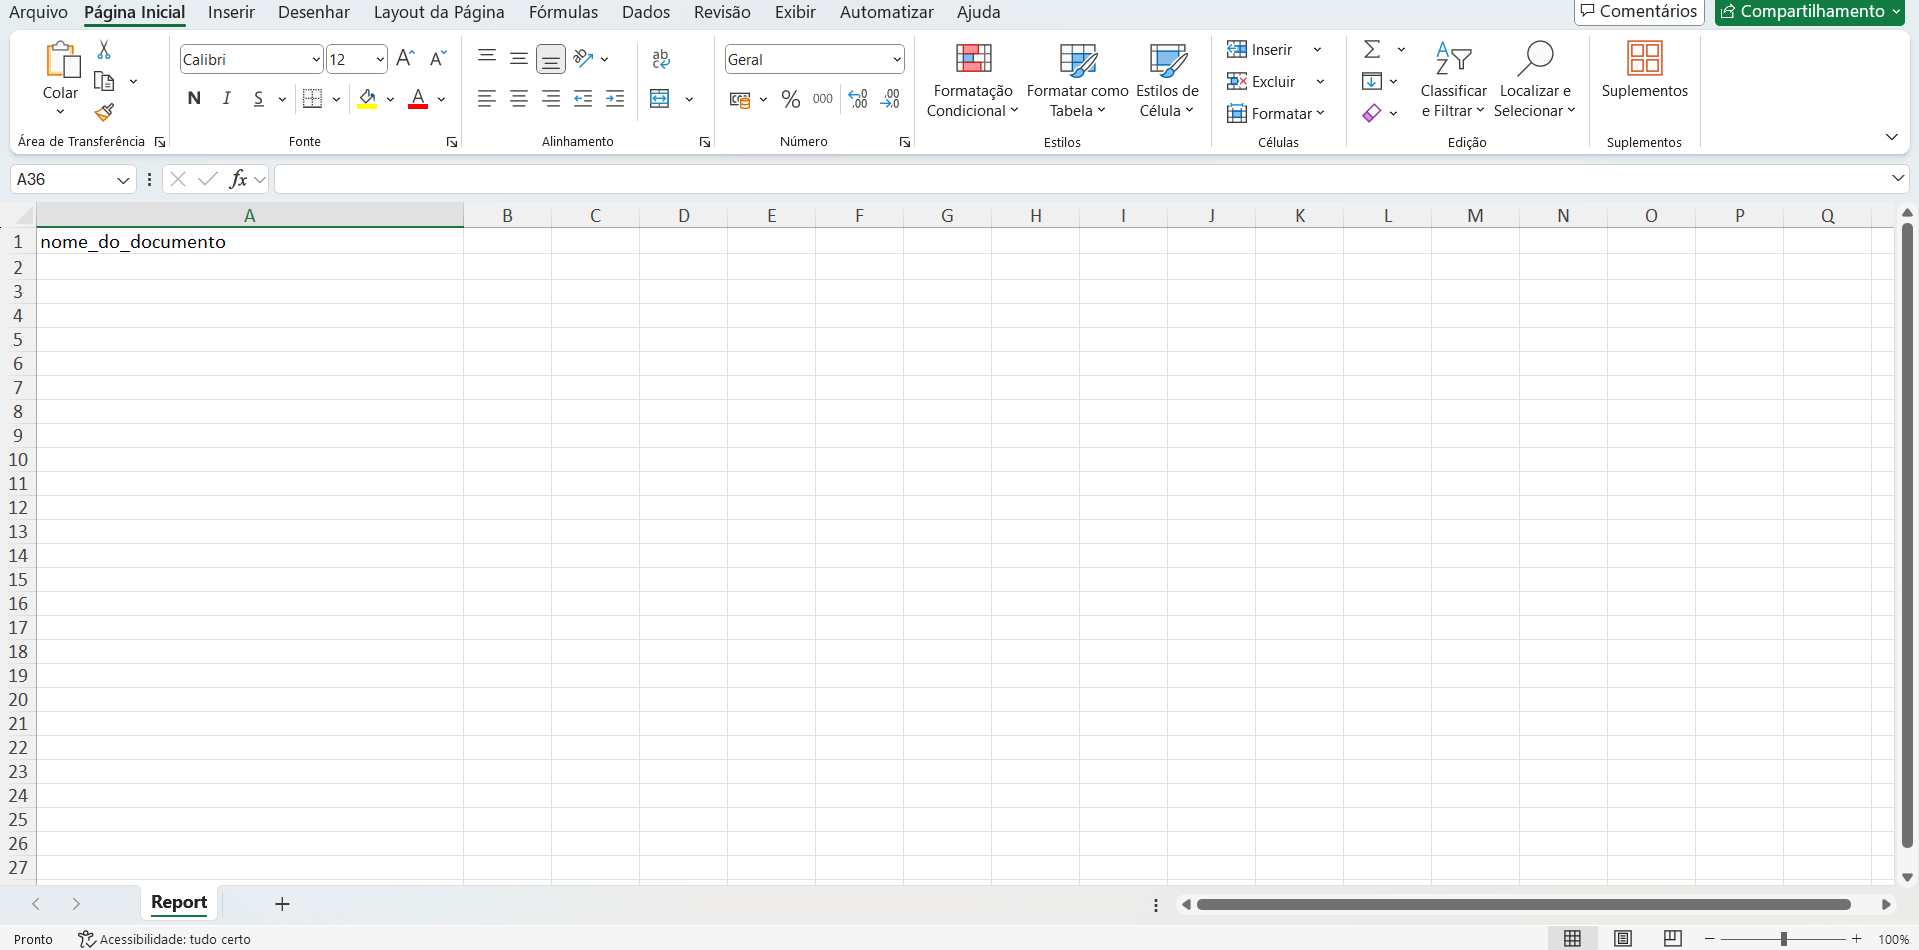Click the Fill down icon

(x=1372, y=81)
